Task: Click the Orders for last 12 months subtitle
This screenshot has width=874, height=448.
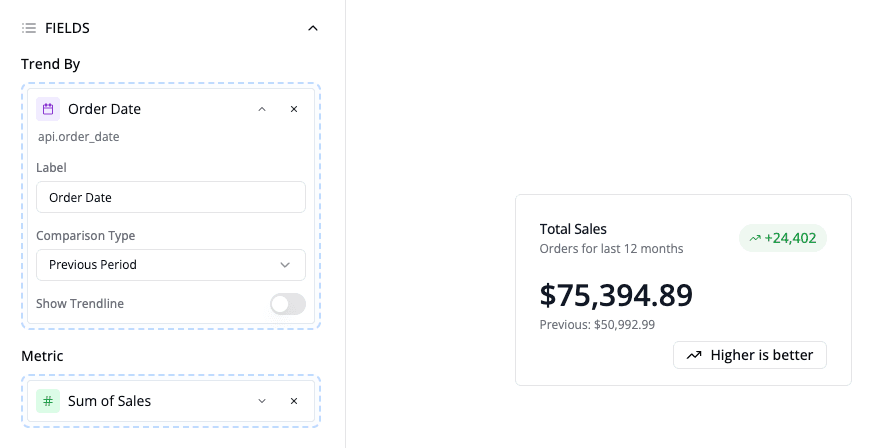Action: coord(611,248)
